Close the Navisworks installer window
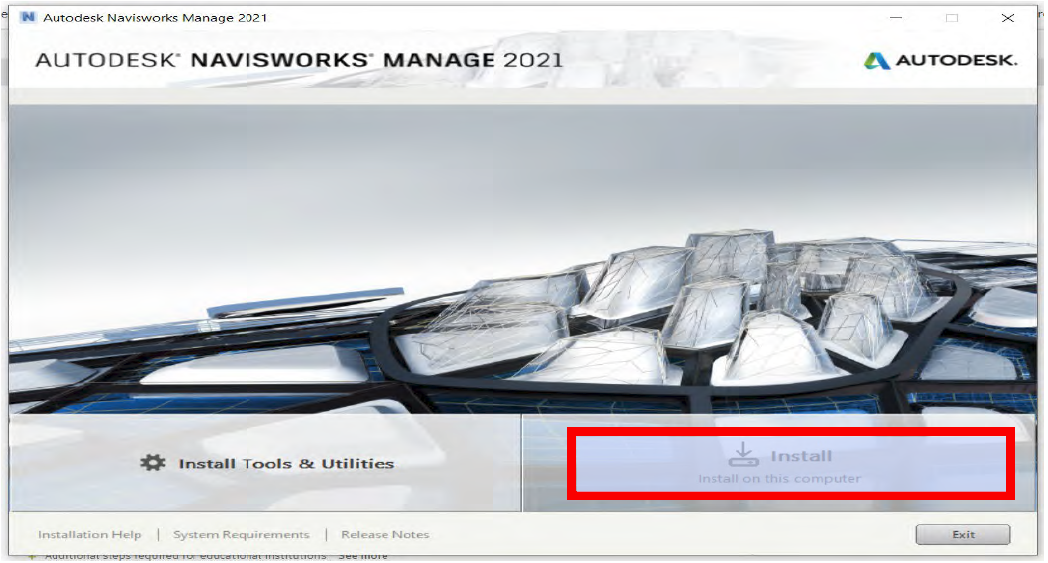The width and height of the screenshot is (1048, 563). (1007, 17)
